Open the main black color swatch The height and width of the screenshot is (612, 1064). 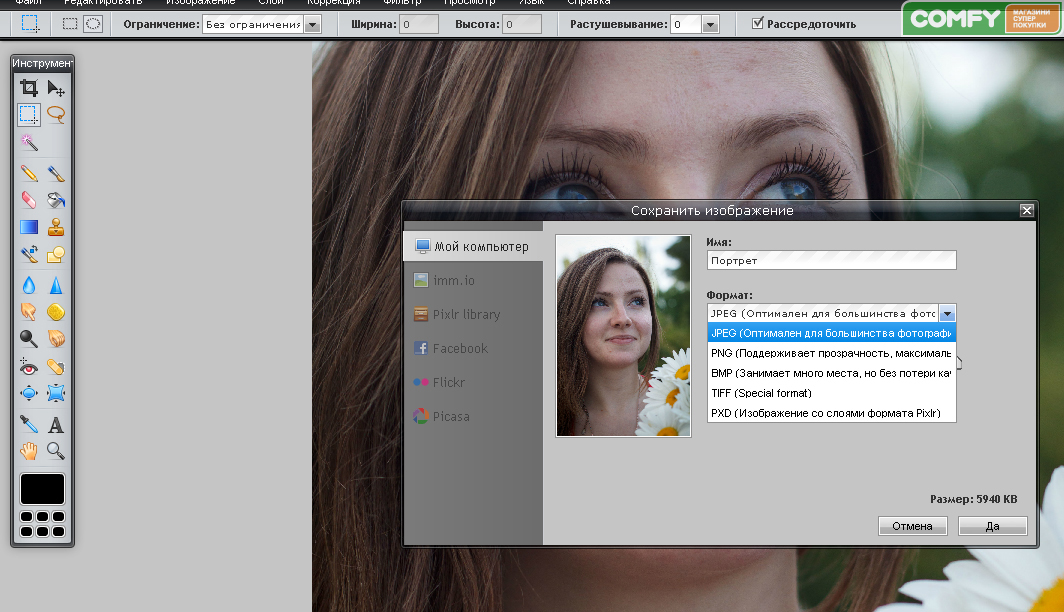point(42,489)
